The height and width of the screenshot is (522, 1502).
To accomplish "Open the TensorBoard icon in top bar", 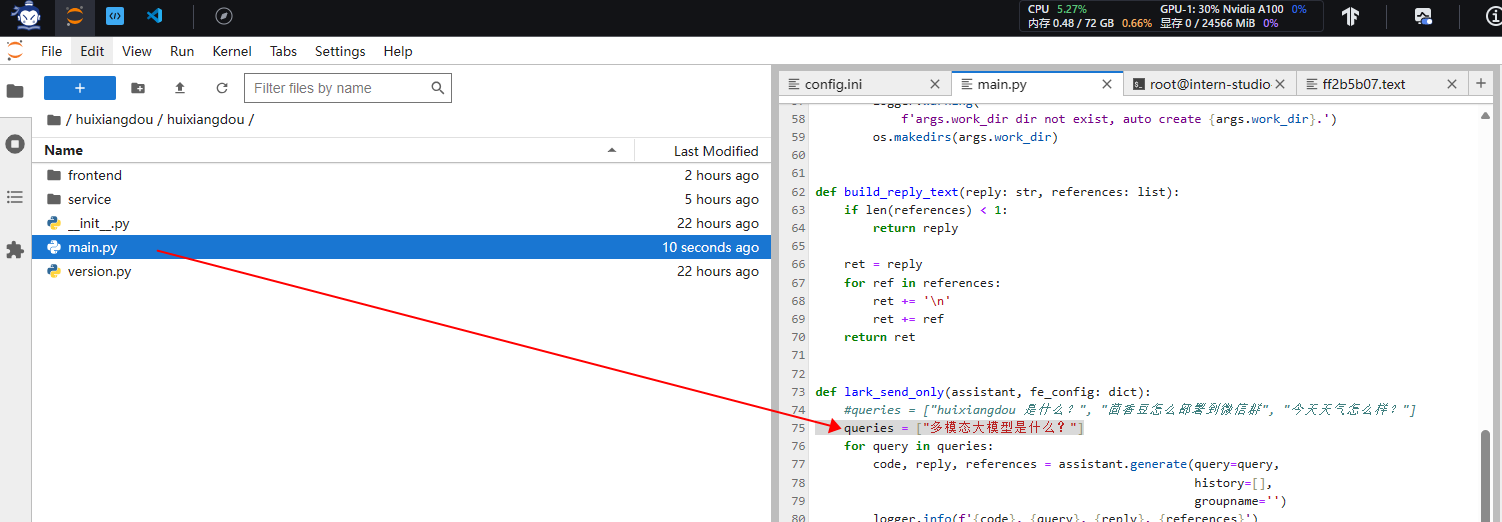I will [x=1351, y=16].
